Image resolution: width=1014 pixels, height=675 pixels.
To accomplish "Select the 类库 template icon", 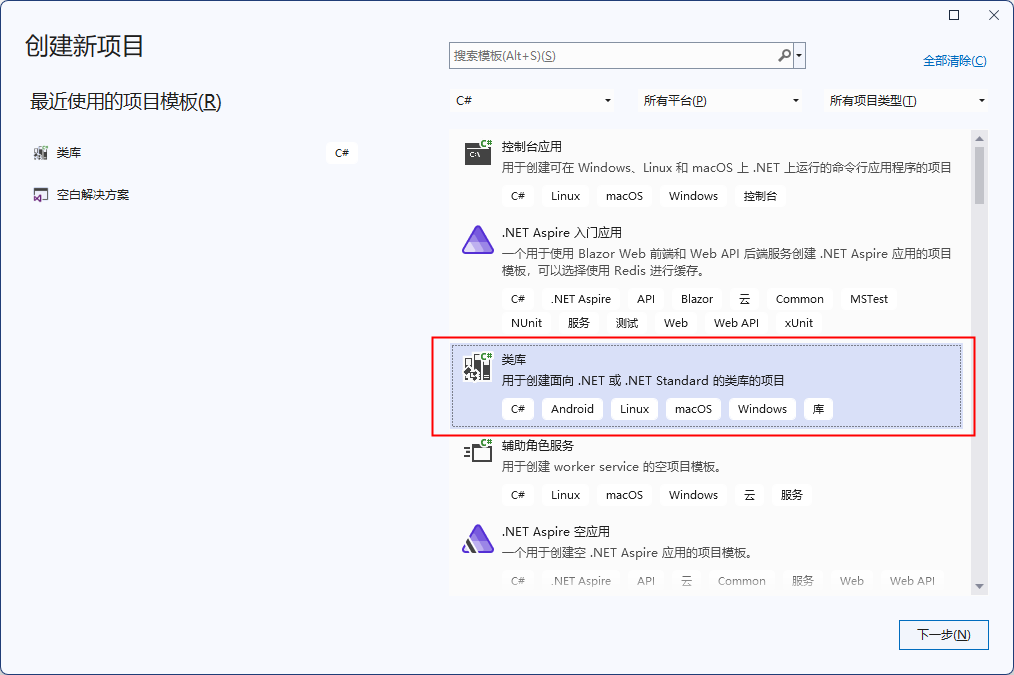I will click(477, 367).
